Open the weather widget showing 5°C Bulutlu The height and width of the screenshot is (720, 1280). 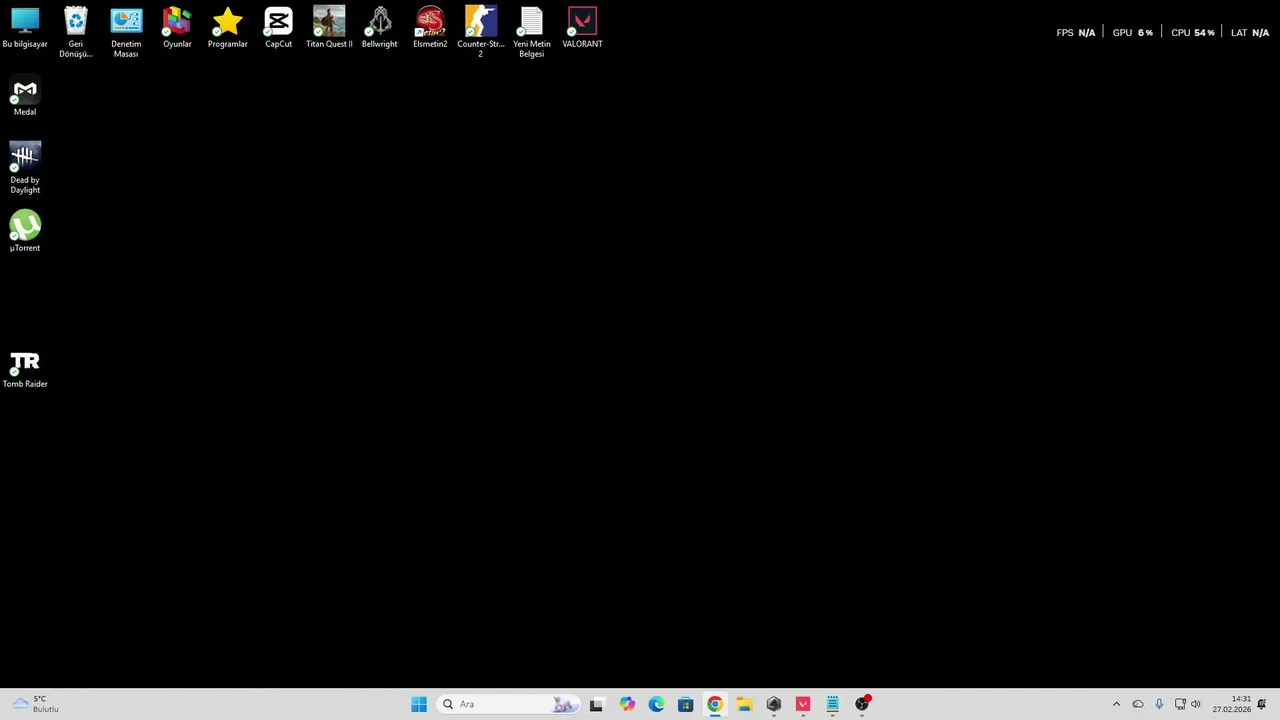click(35, 704)
